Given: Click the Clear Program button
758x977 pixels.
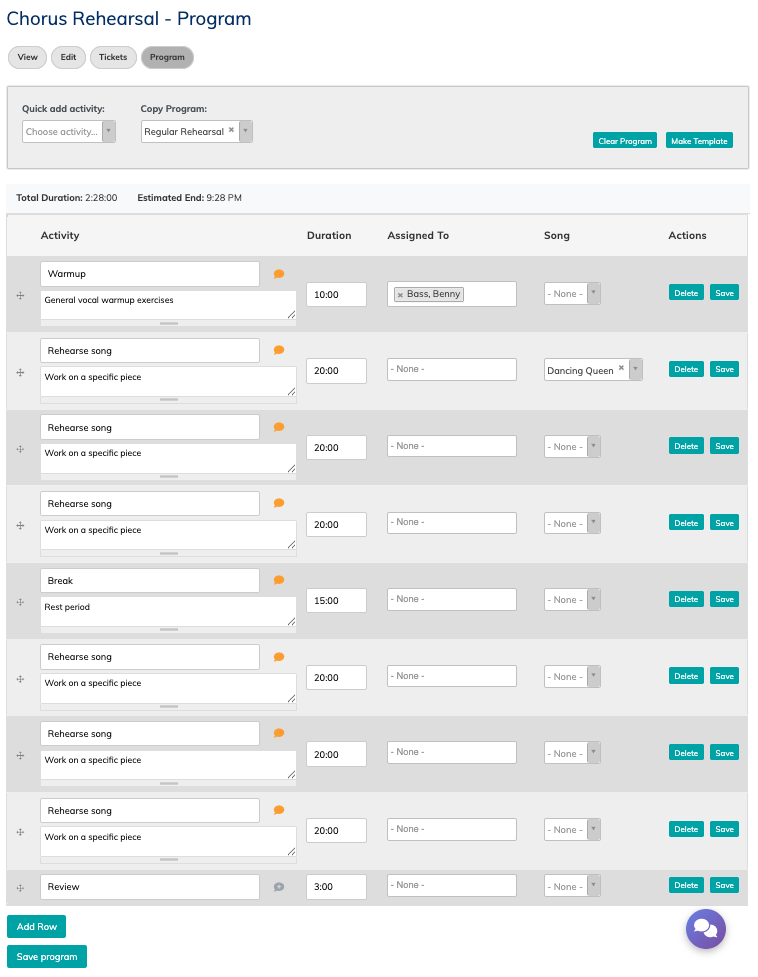Looking at the screenshot, I should click(x=625, y=141).
